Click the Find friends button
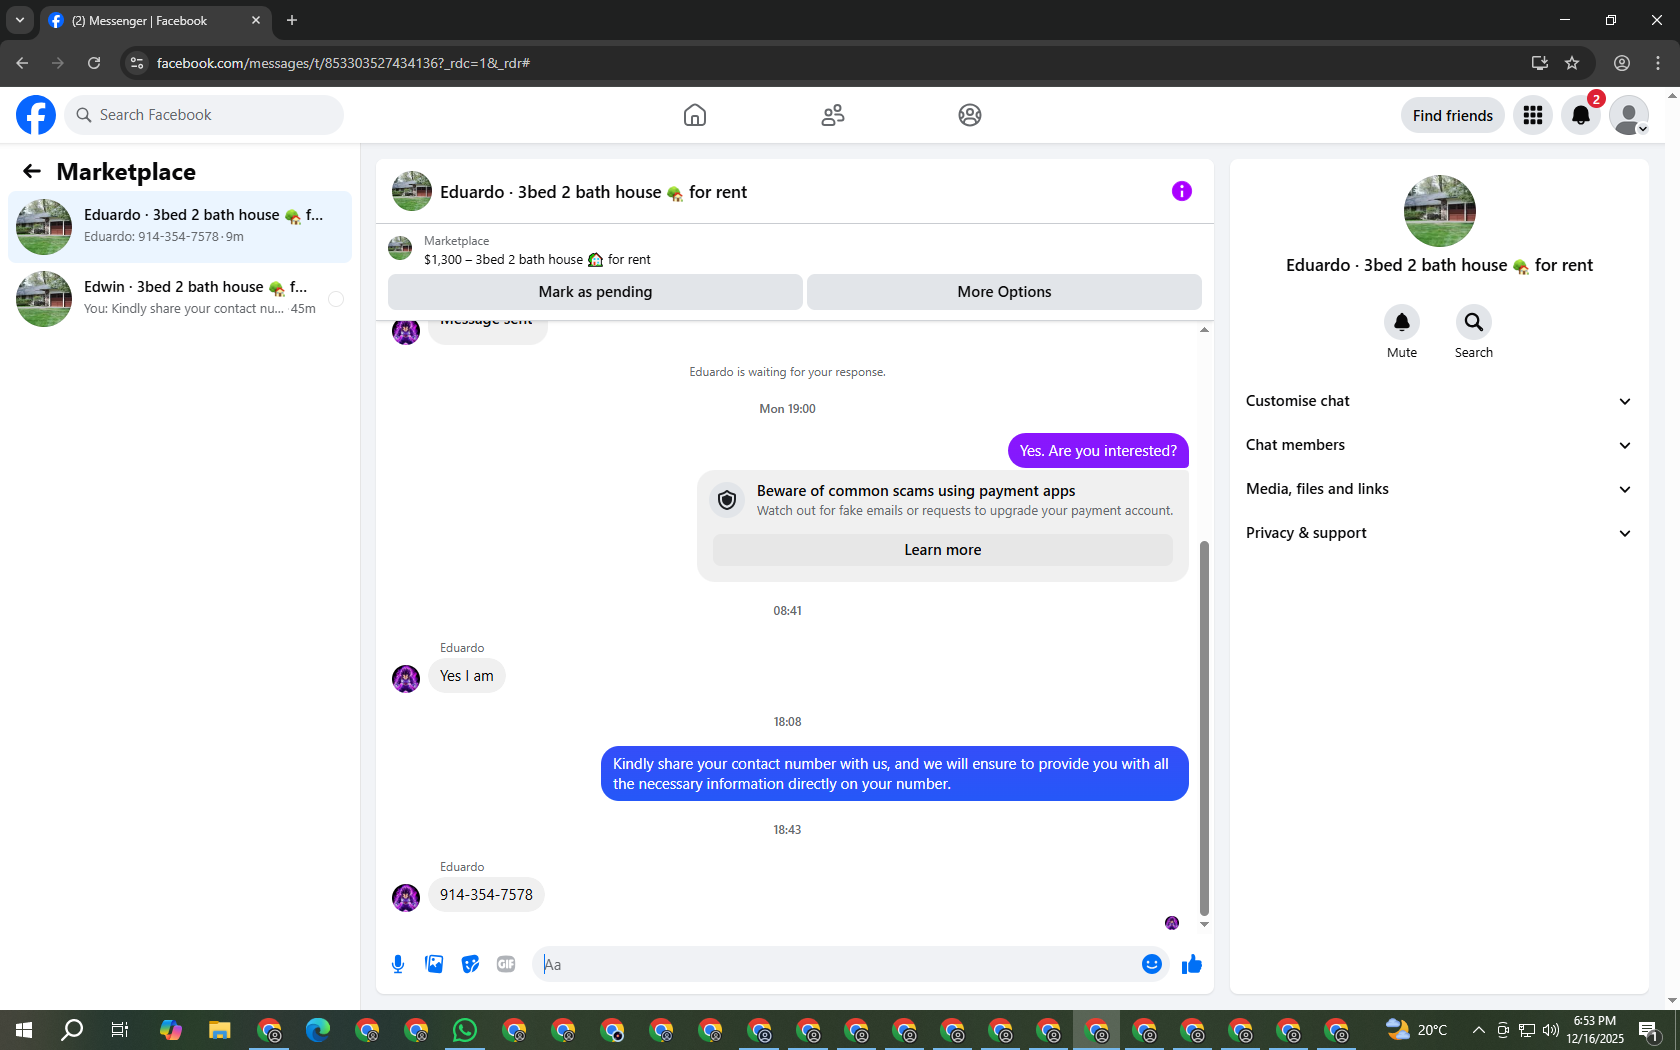Viewport: 1680px width, 1050px height. pyautogui.click(x=1453, y=115)
